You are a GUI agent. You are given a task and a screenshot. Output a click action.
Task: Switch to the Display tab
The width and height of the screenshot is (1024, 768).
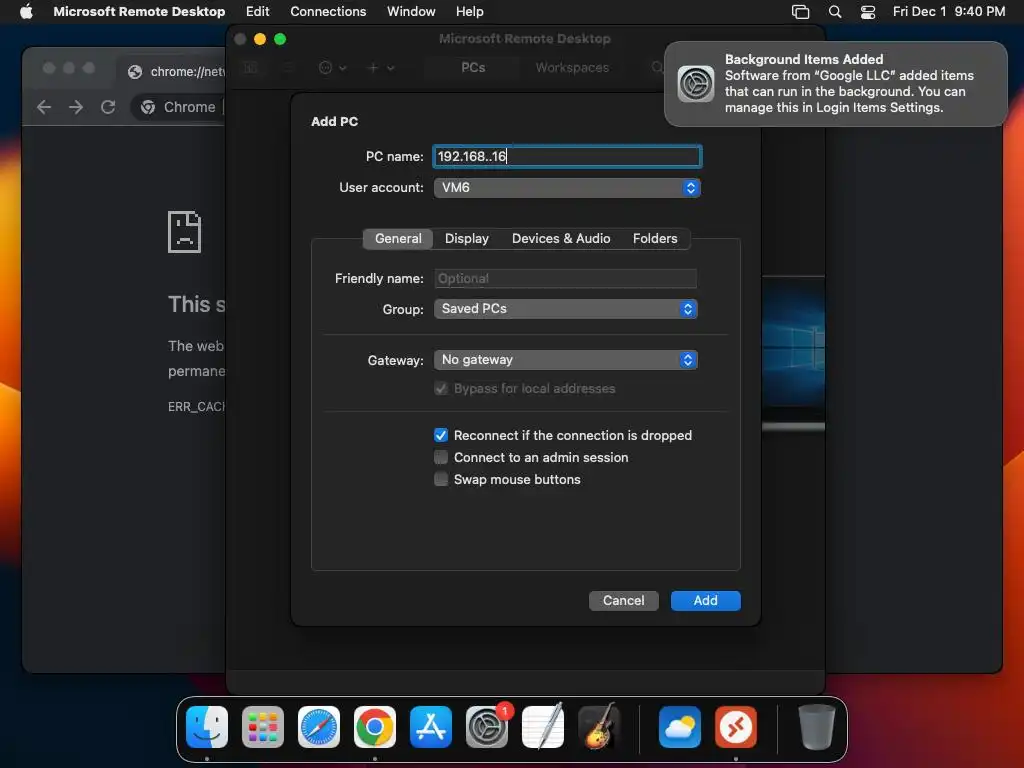[x=466, y=238]
